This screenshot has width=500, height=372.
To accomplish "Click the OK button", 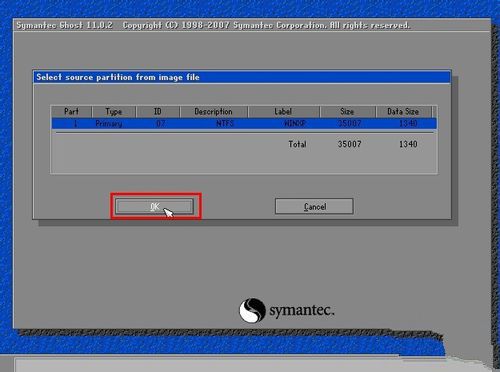I will point(155,207).
